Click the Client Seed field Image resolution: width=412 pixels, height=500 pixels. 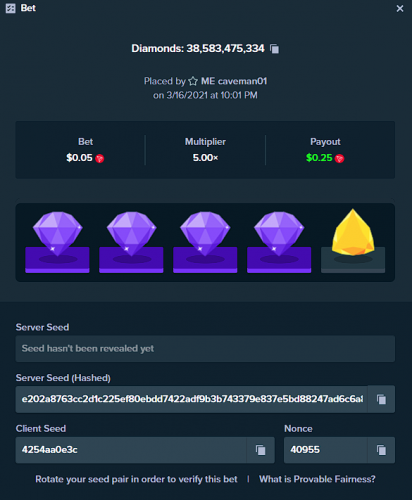click(x=131, y=450)
